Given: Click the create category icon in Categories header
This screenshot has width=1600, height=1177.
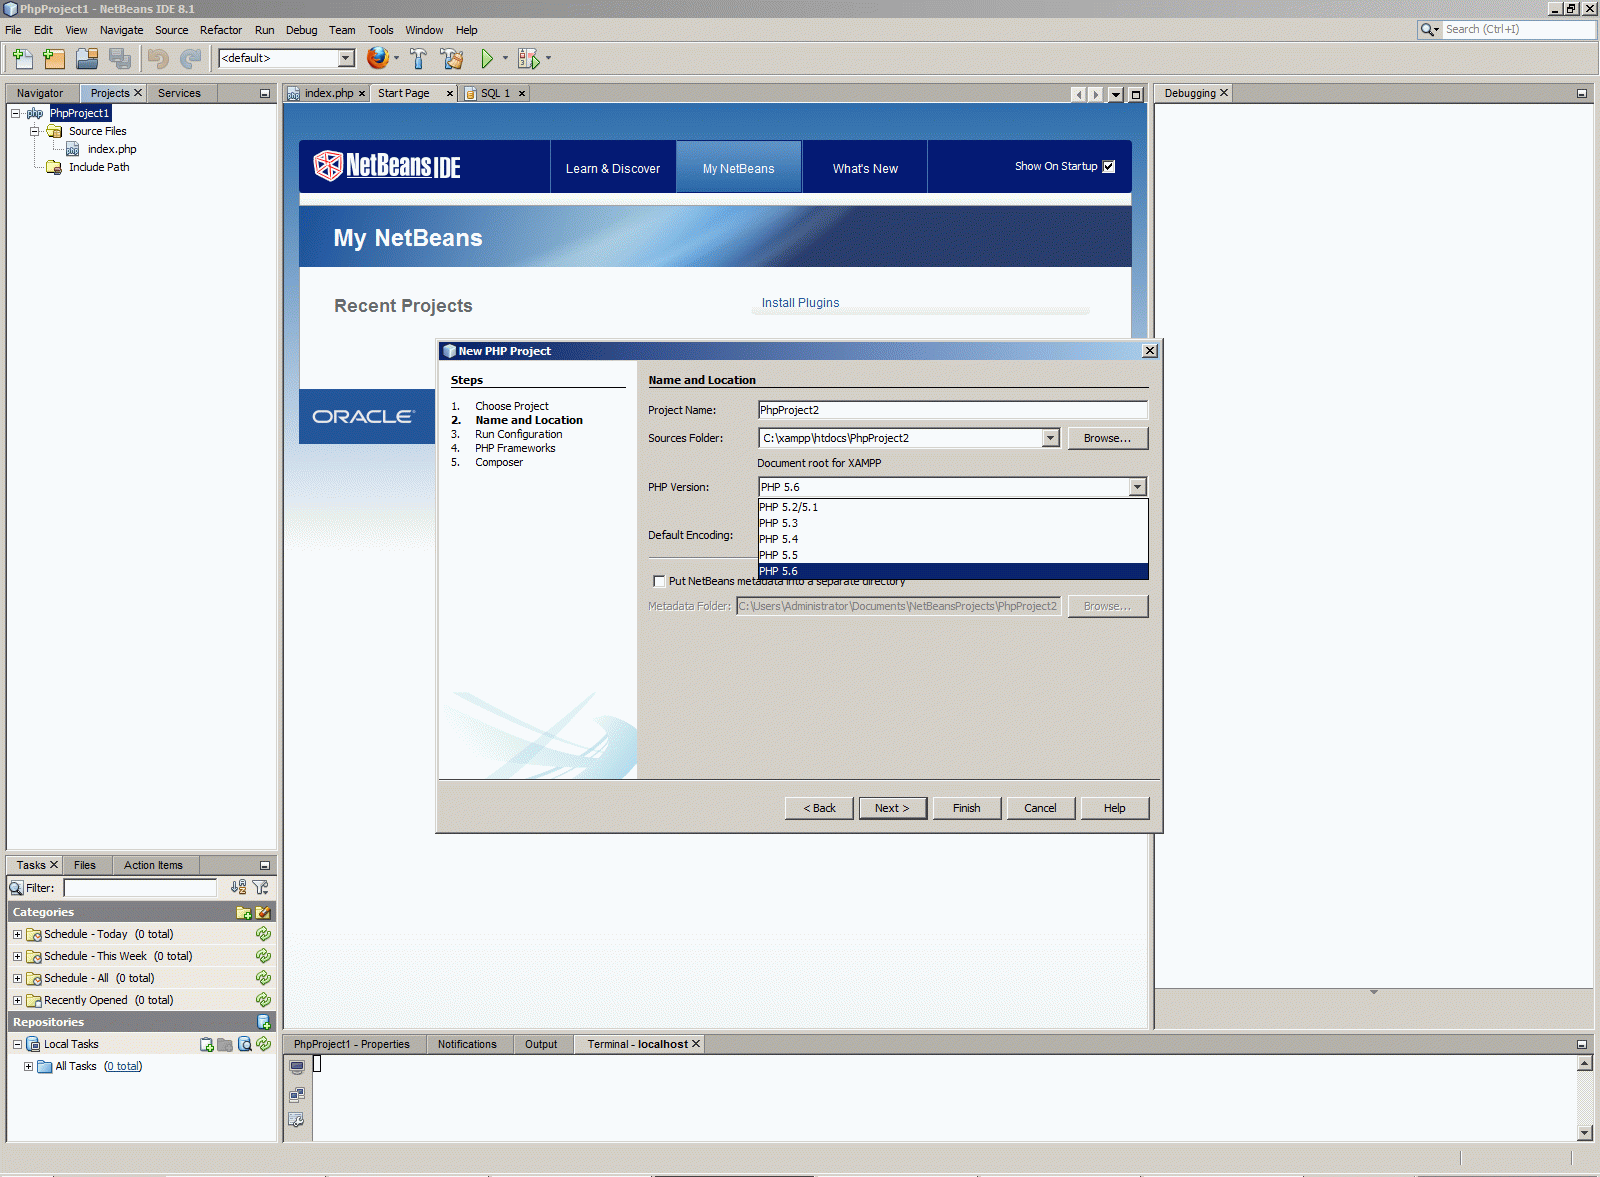Looking at the screenshot, I should click(x=243, y=912).
